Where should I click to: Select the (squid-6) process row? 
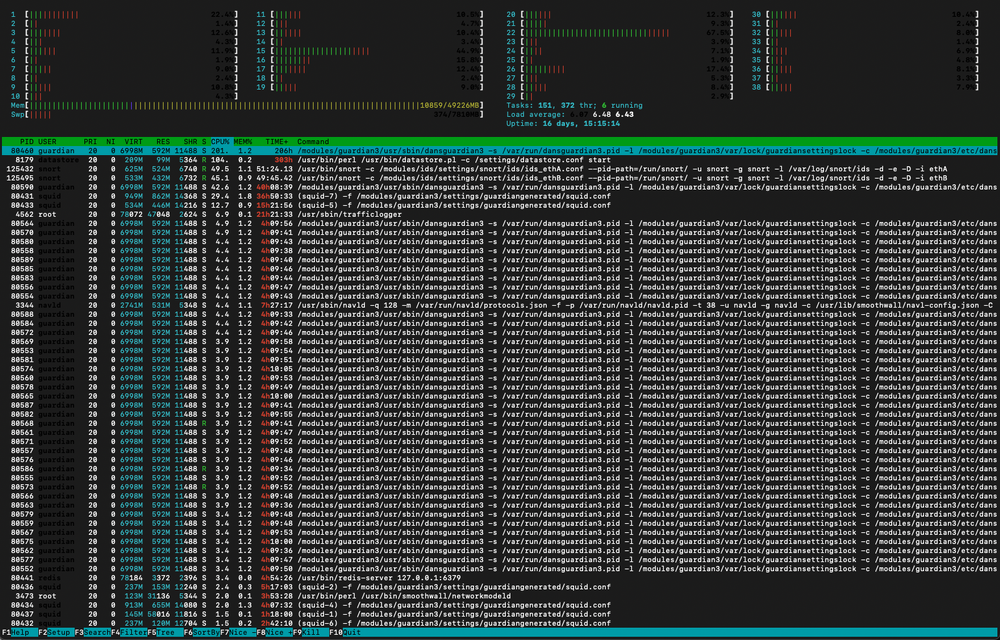(x=499, y=623)
